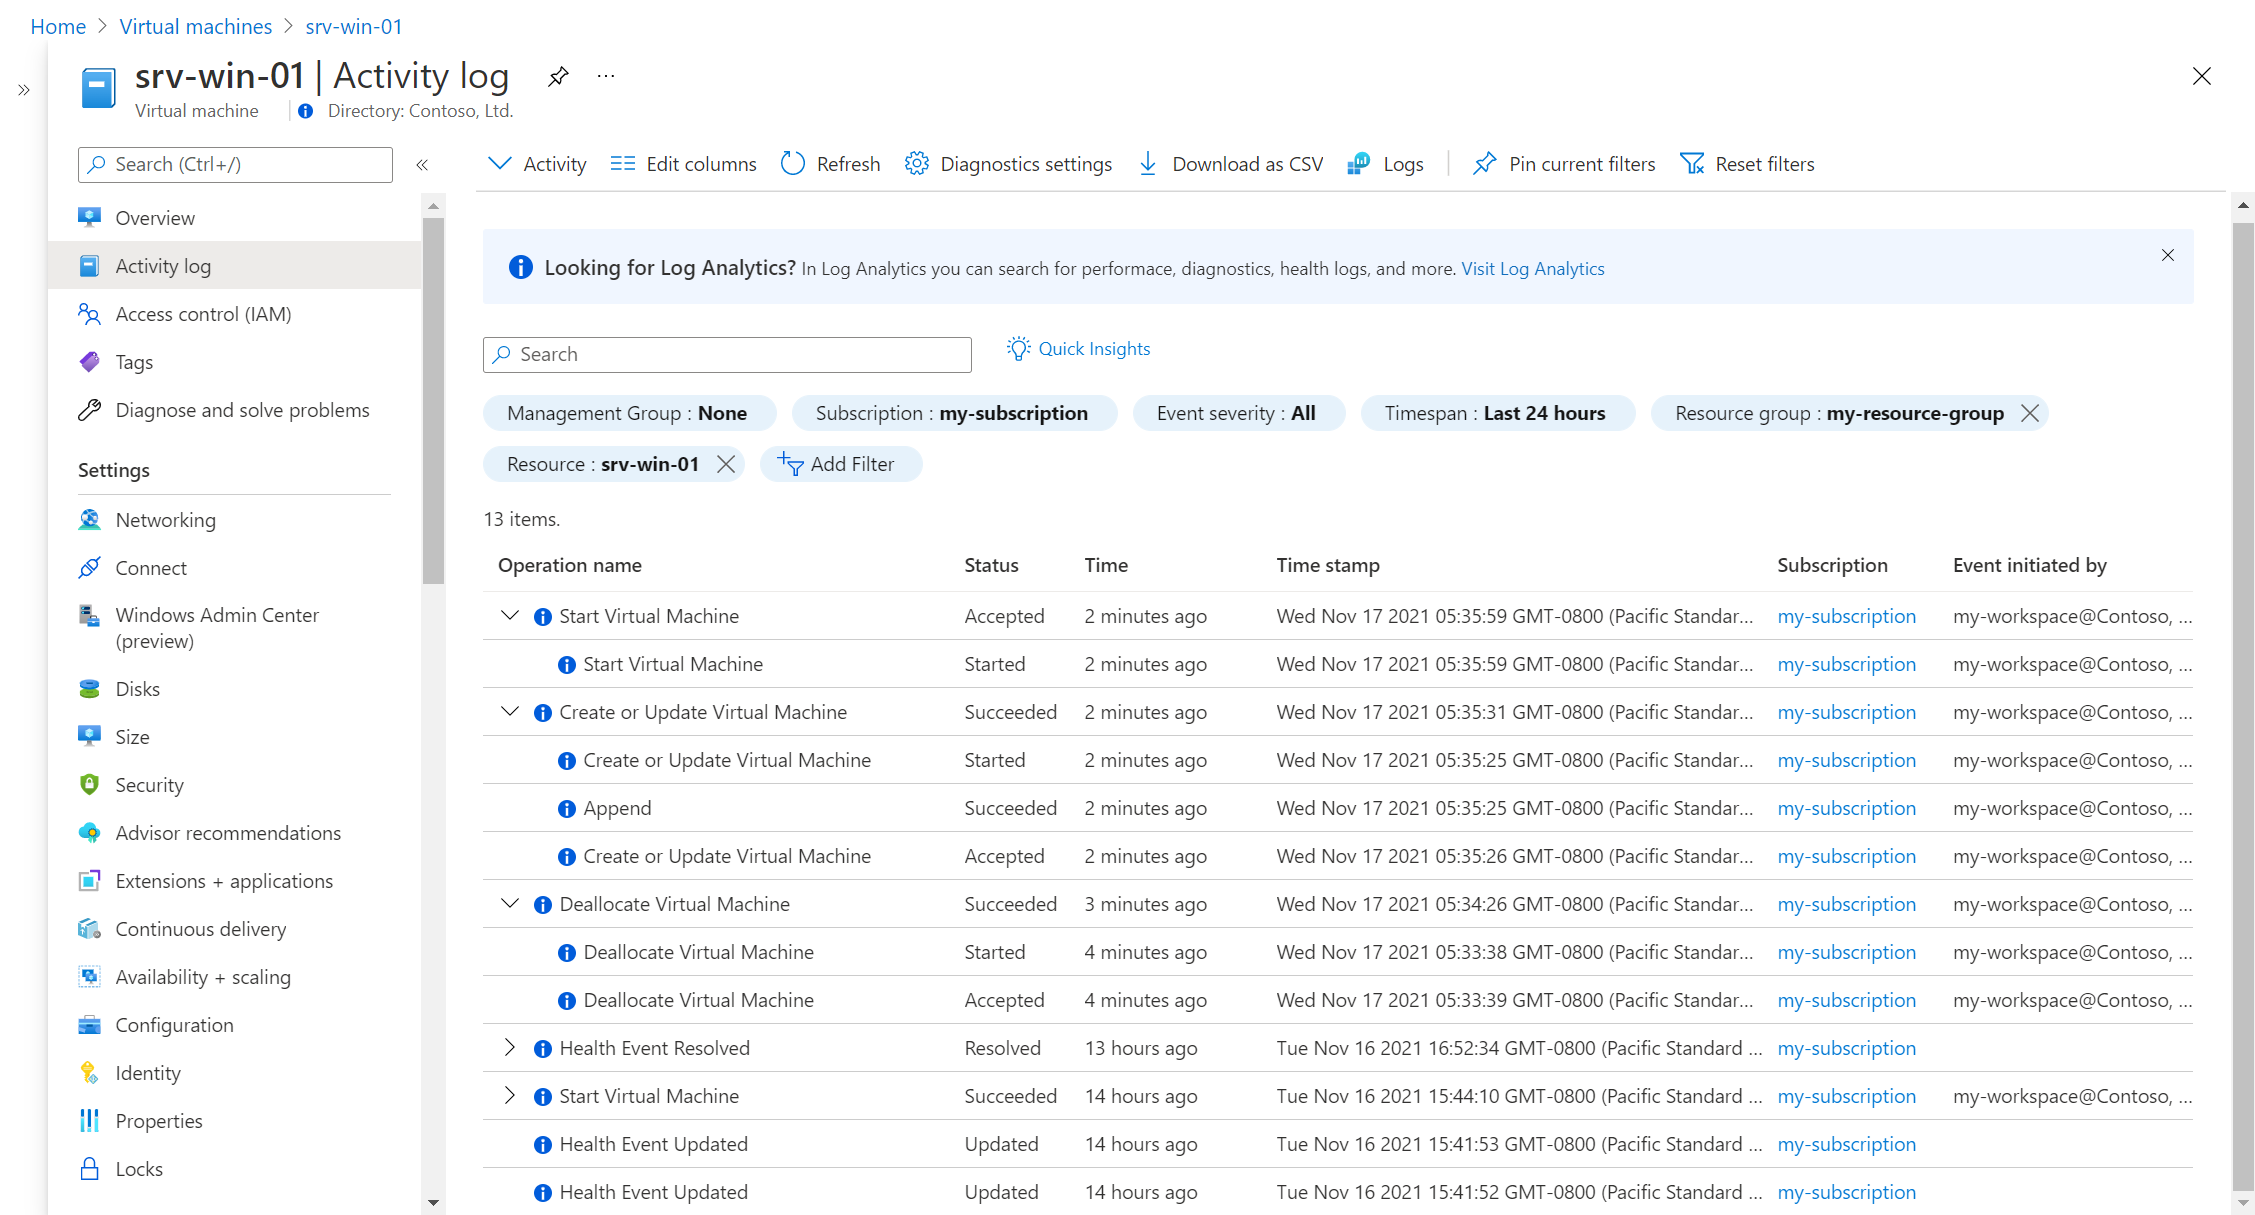This screenshot has height=1215, width=2255.
Task: Open Tags in the sidebar
Action: coord(235,362)
